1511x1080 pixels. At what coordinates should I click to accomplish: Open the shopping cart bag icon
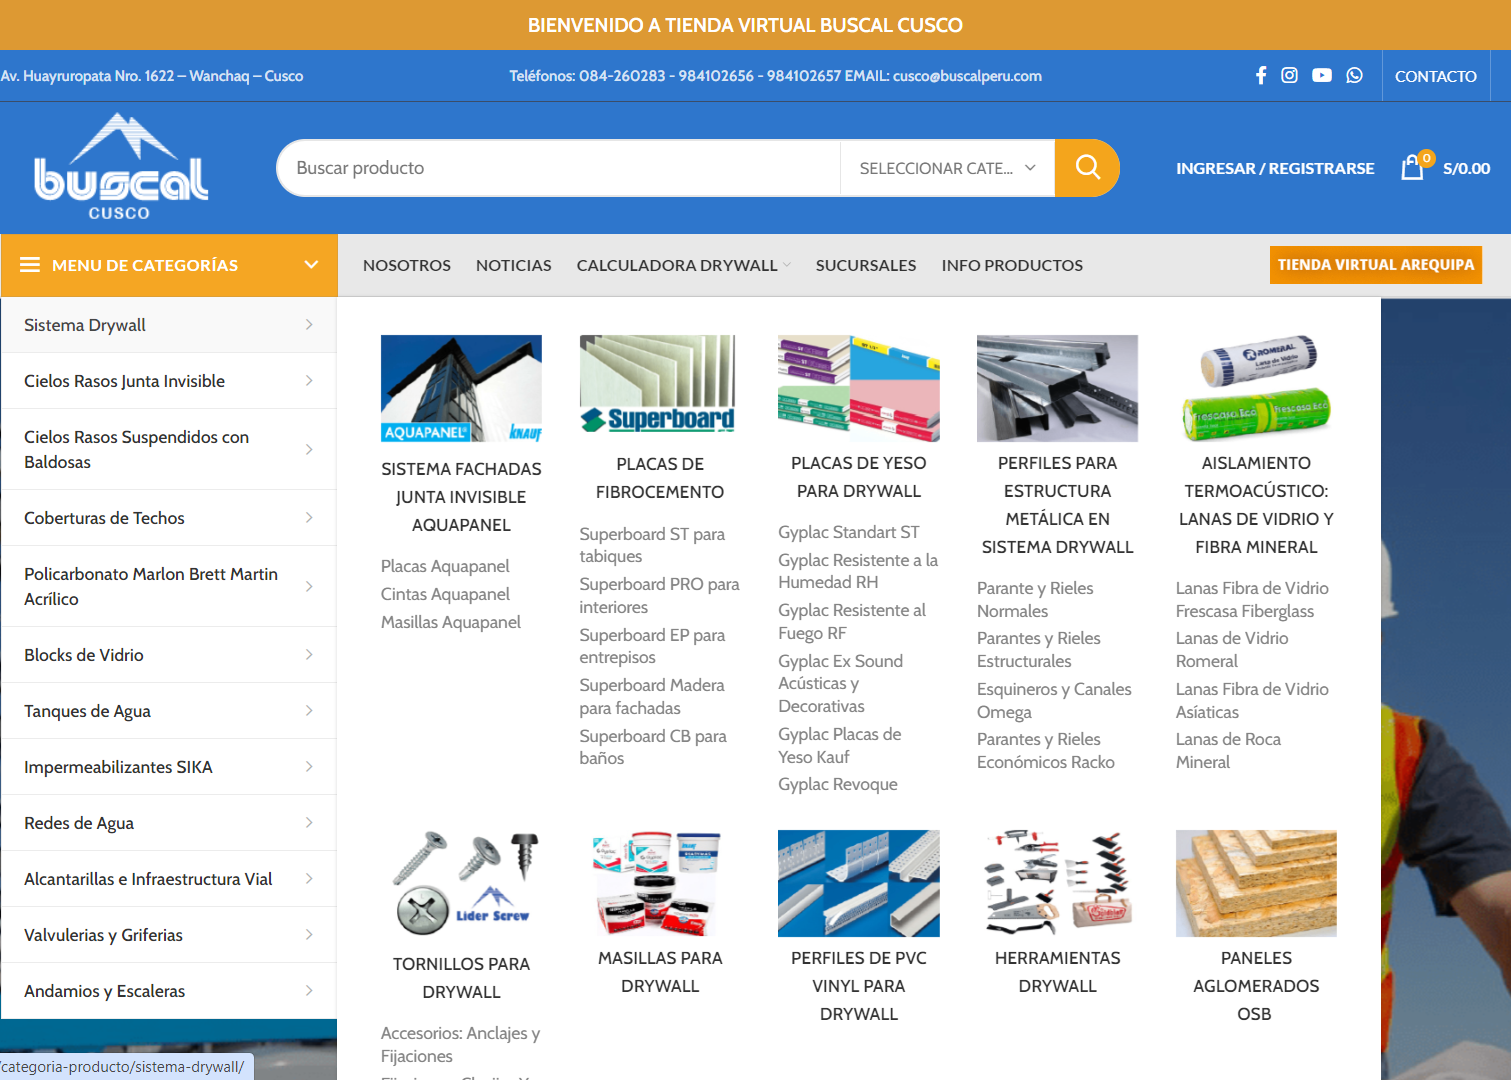point(1412,168)
